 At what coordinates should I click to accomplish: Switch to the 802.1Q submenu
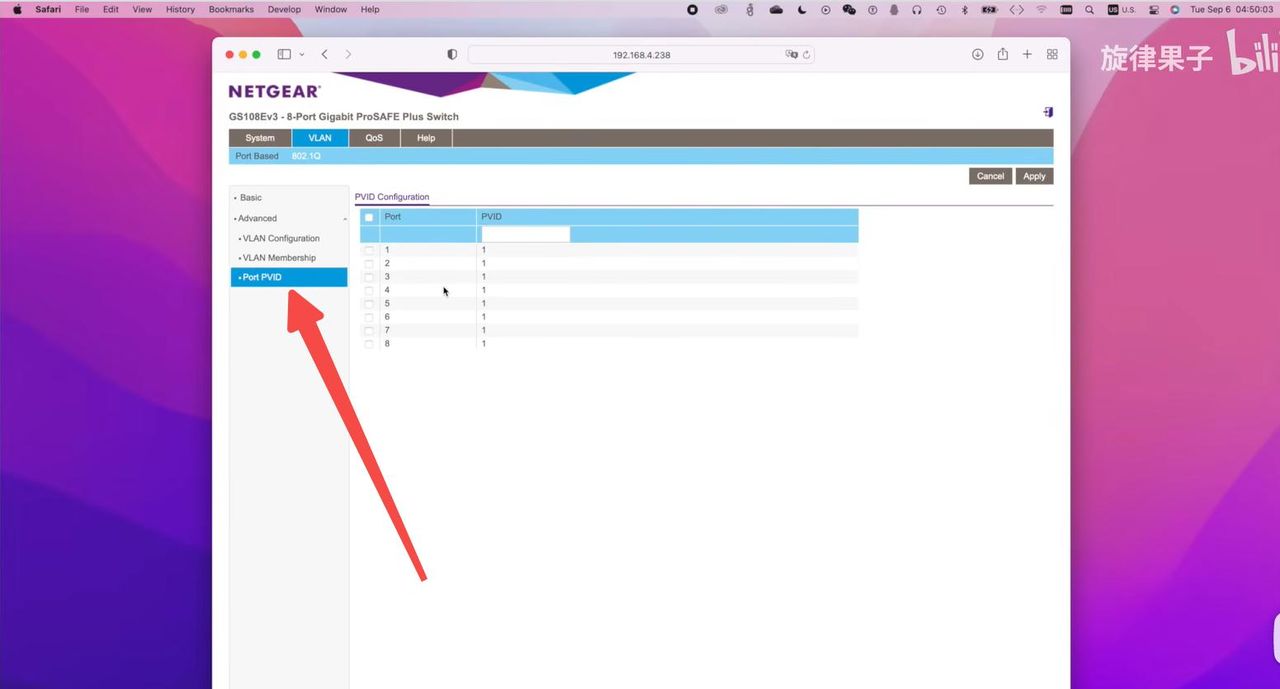point(306,156)
